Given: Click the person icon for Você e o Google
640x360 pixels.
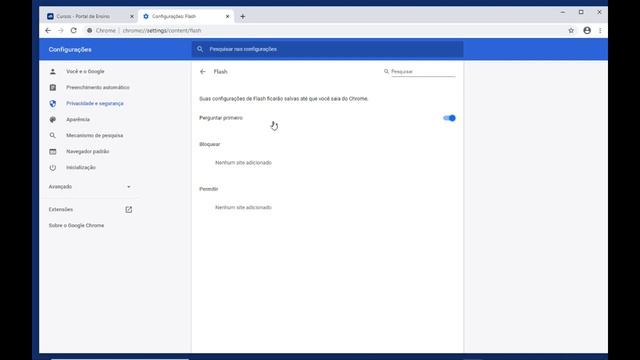Looking at the screenshot, I should pyautogui.click(x=53, y=71).
